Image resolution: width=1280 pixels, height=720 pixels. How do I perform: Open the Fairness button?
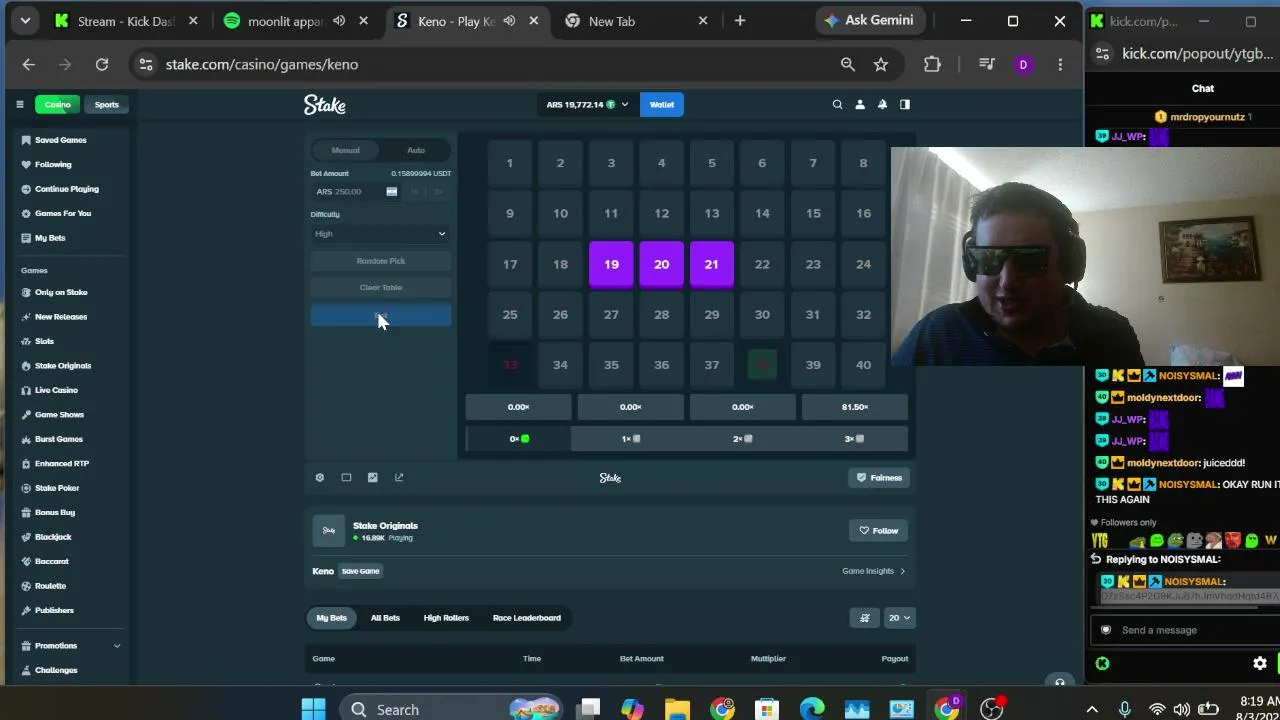coord(879,478)
